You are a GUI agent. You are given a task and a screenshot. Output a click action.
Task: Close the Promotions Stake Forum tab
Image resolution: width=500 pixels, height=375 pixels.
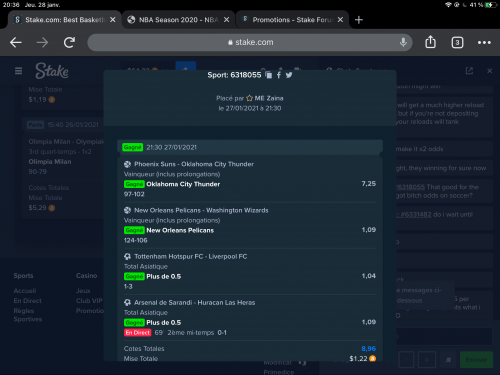coord(340,20)
